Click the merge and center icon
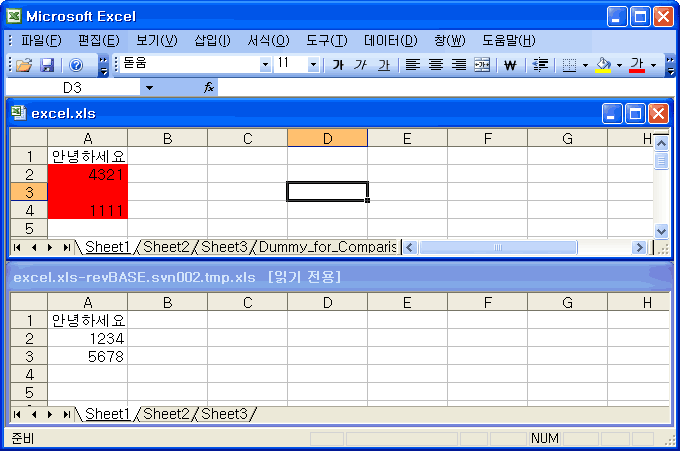 tap(482, 65)
